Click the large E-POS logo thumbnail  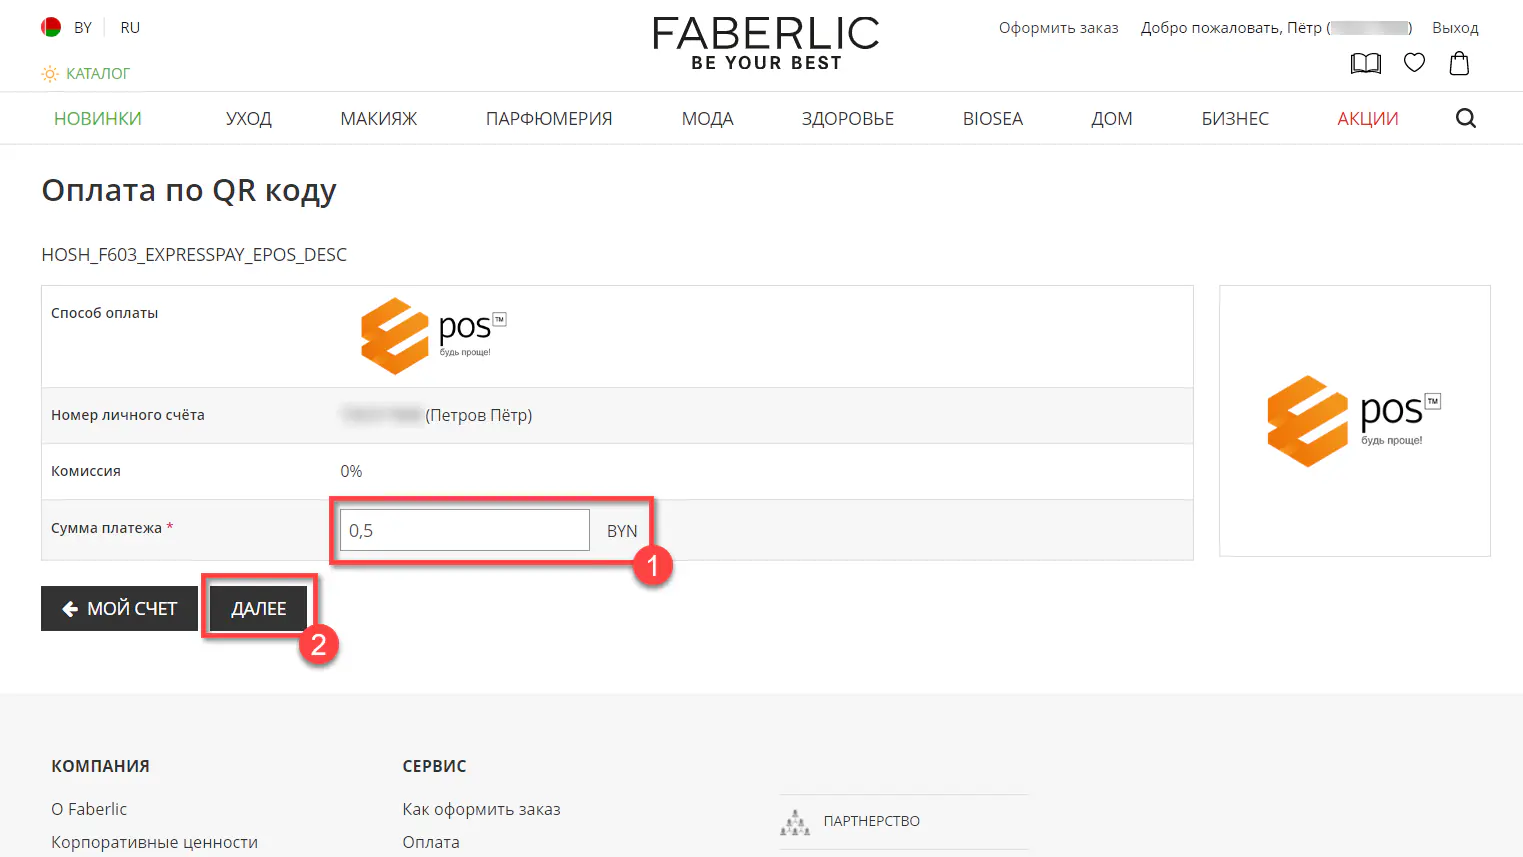[x=1354, y=421]
